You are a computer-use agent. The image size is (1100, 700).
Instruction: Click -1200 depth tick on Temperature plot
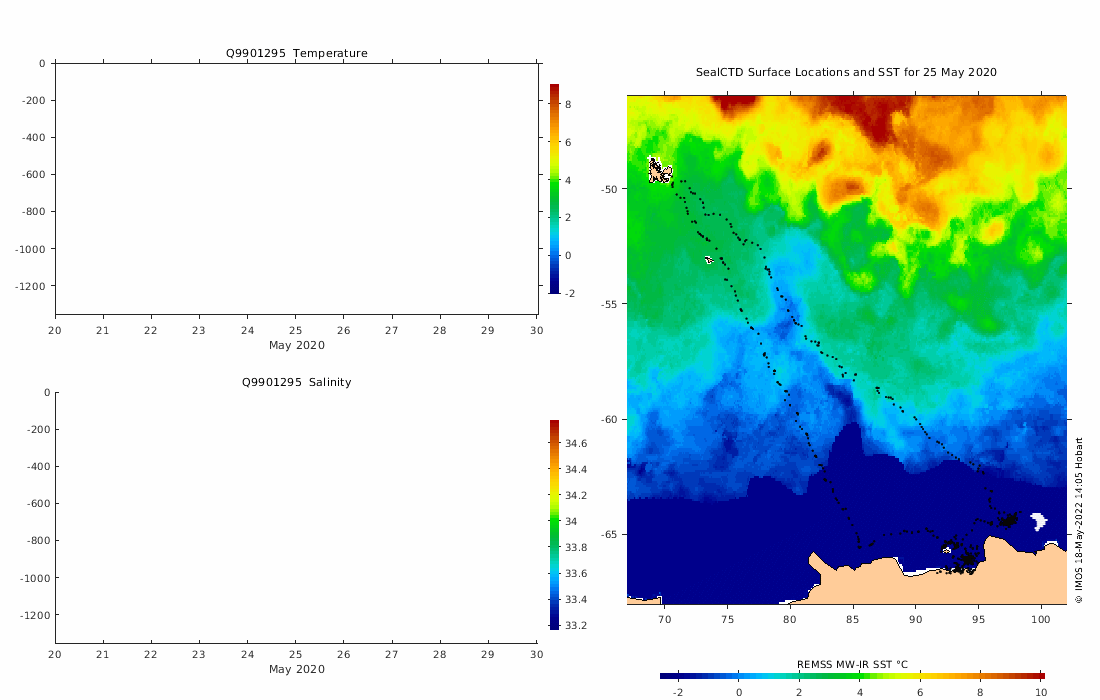(x=30, y=286)
